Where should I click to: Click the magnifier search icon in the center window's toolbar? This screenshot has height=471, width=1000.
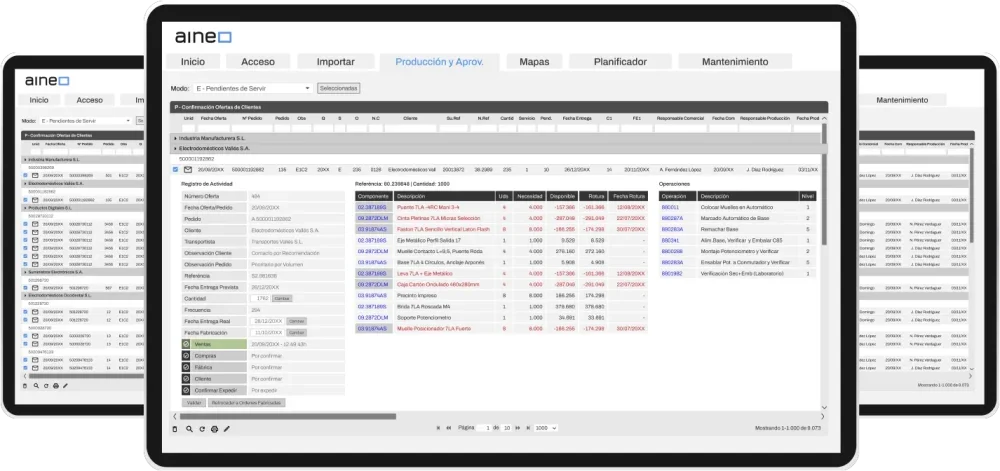point(189,429)
